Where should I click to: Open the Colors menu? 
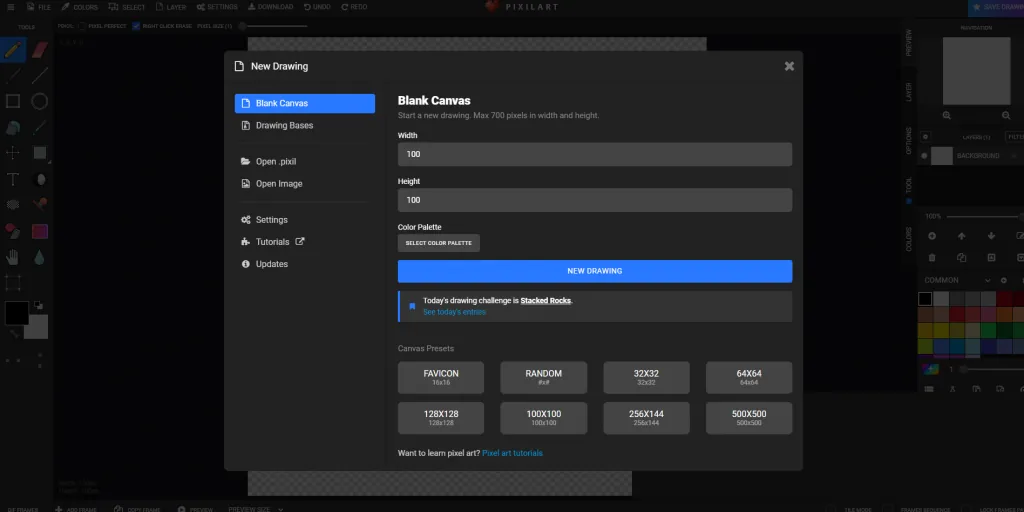click(x=80, y=7)
